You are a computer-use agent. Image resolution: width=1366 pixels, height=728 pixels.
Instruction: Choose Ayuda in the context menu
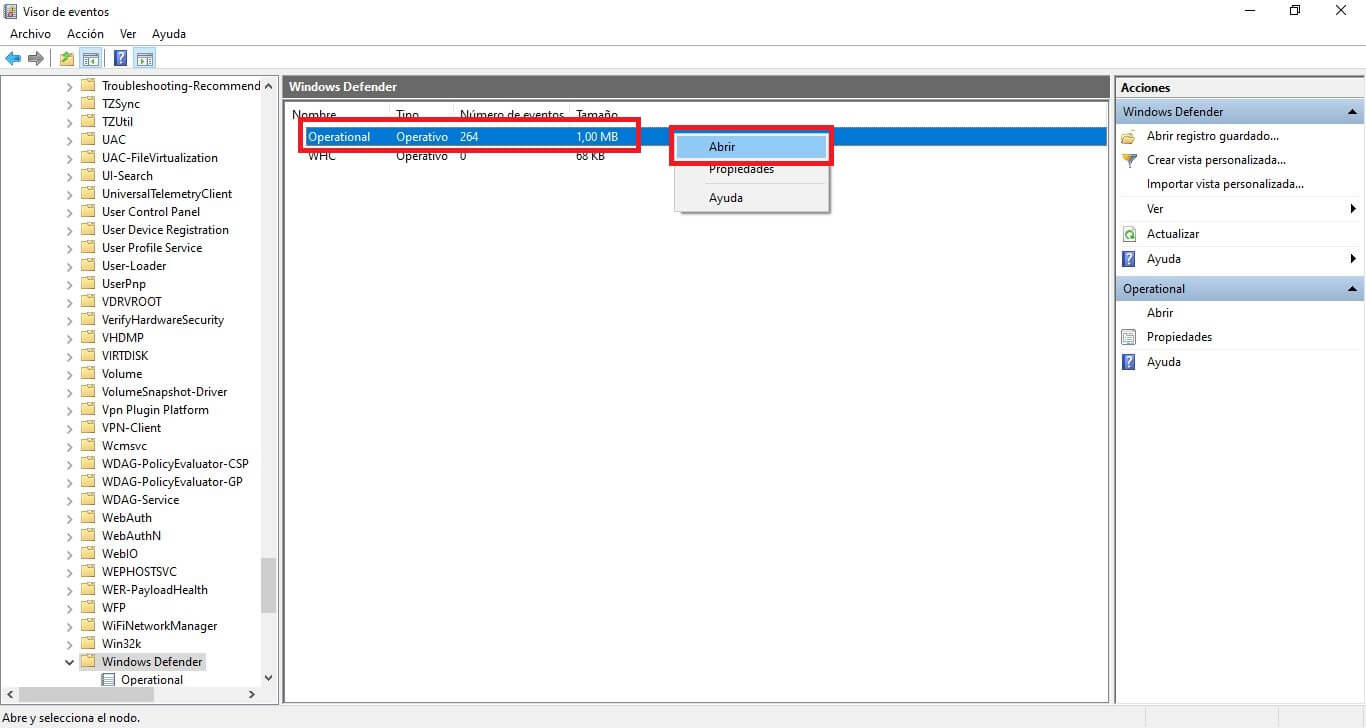[752, 198]
